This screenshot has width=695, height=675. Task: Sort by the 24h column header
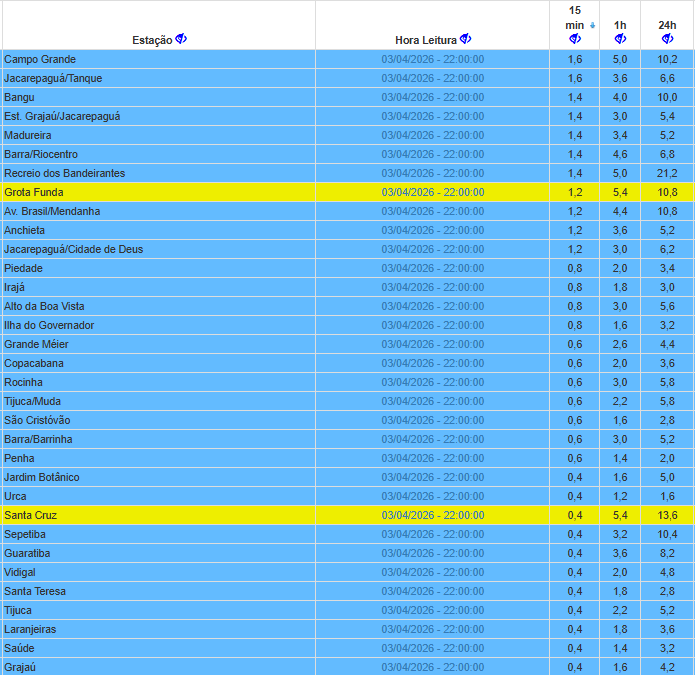point(667,25)
